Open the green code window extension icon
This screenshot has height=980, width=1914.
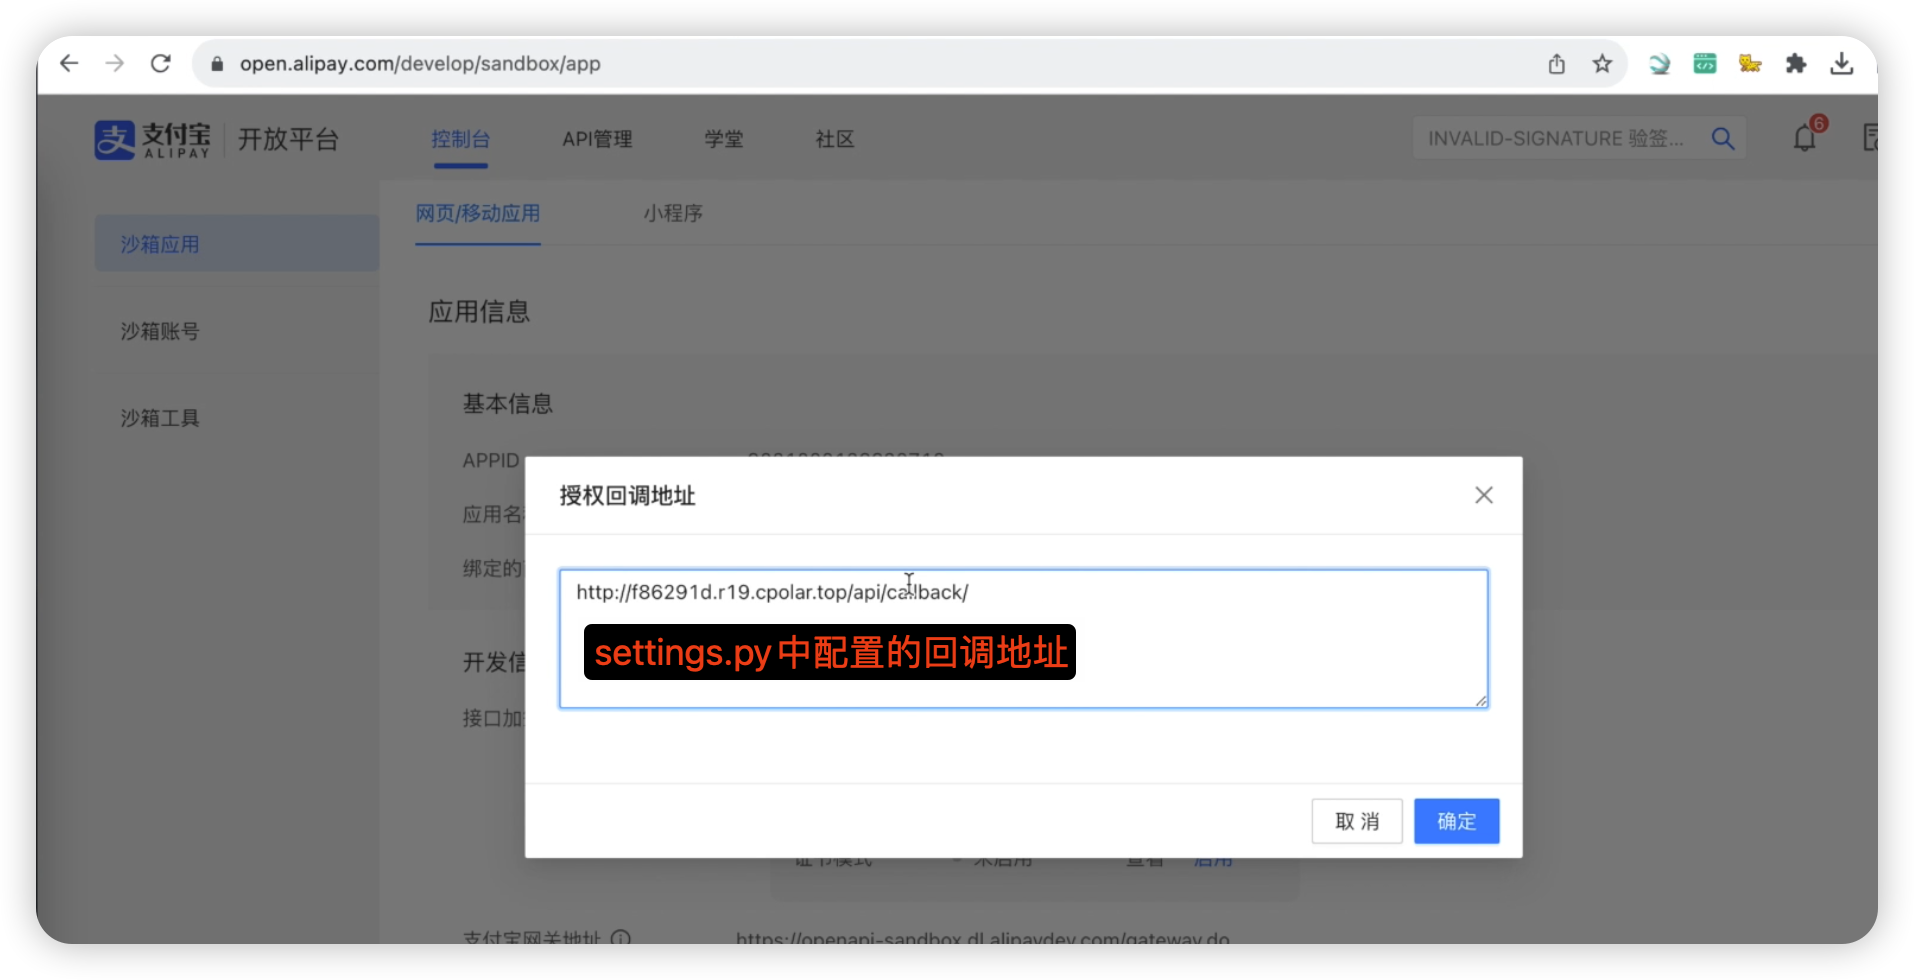1705,64
